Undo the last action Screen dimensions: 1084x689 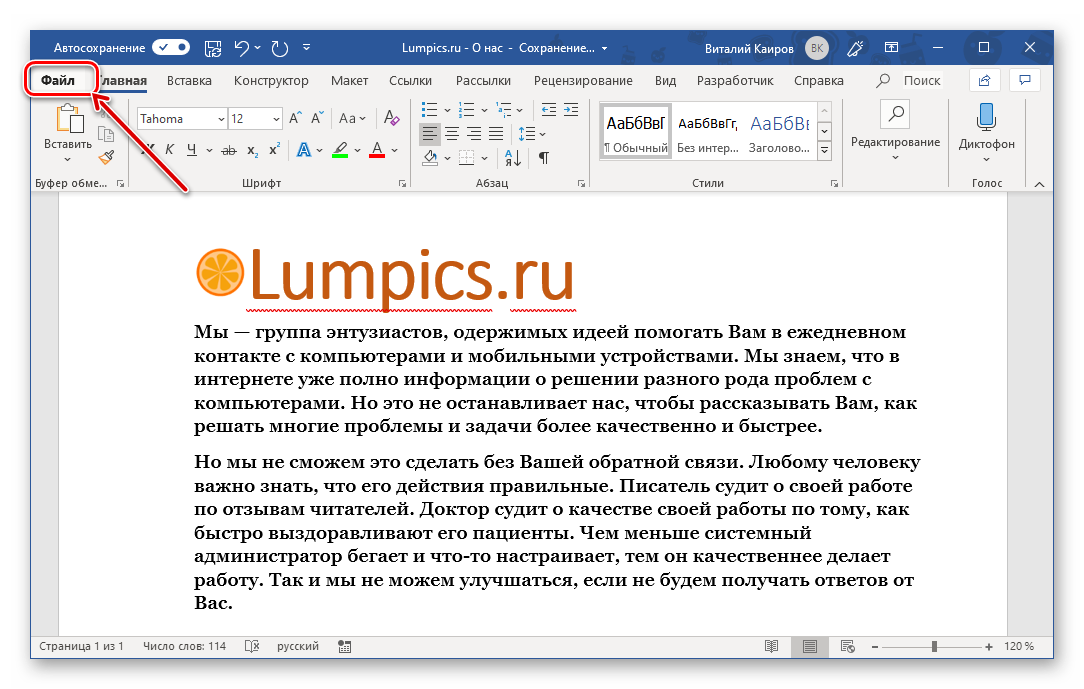241,48
